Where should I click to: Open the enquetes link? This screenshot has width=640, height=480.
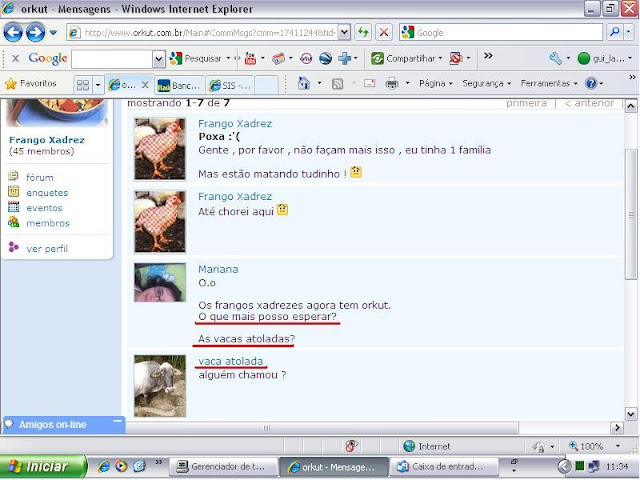47,193
